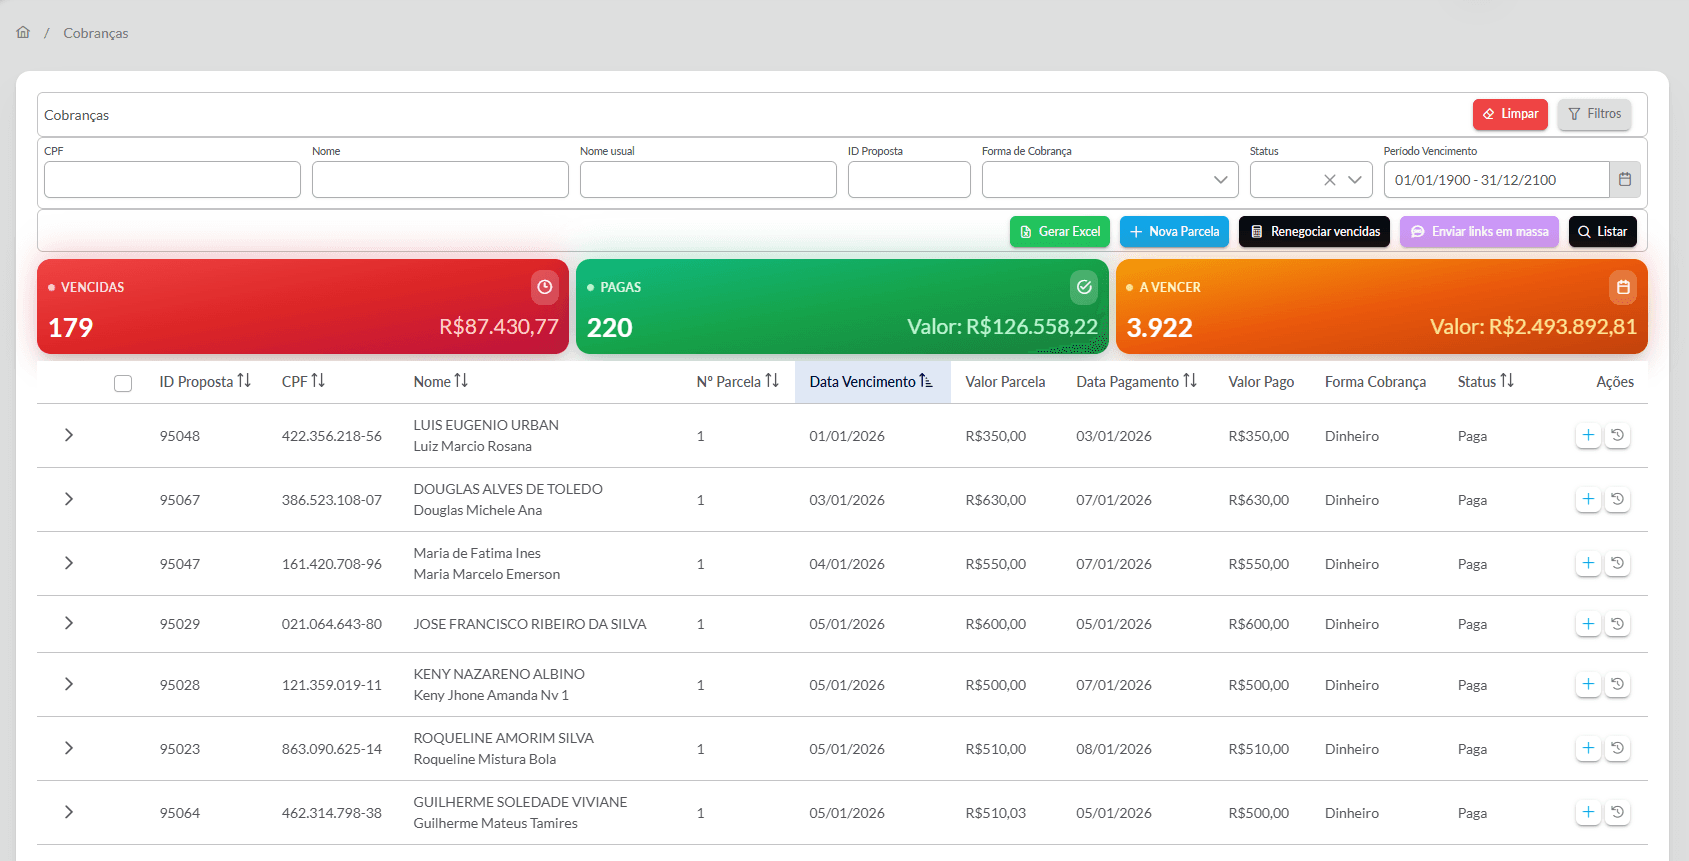The height and width of the screenshot is (861, 1689).
Task: Focus the CPF input field
Action: point(172,180)
